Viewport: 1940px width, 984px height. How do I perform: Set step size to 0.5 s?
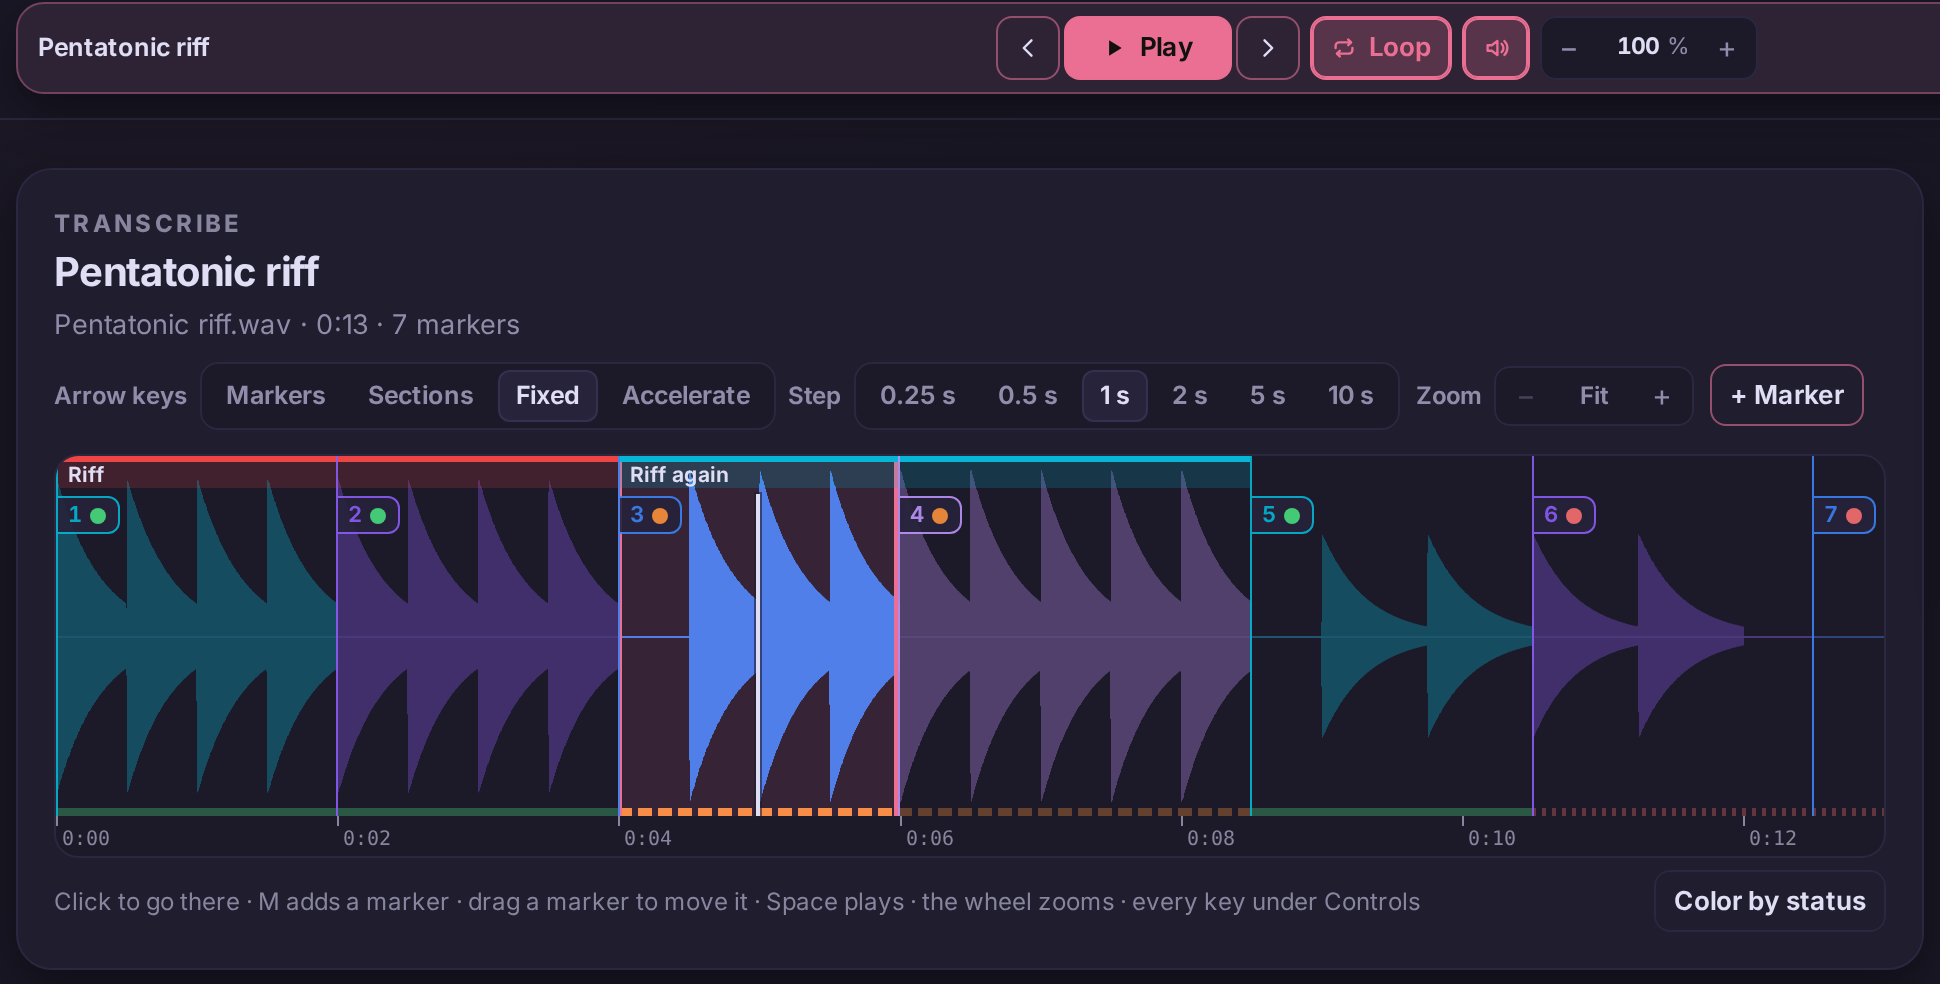(x=1028, y=396)
